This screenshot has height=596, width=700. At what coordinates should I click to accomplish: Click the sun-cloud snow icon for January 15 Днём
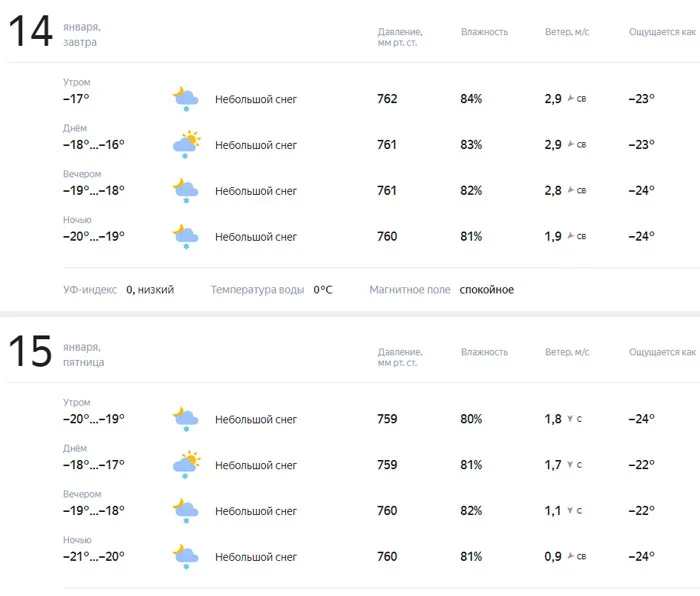coord(185,465)
